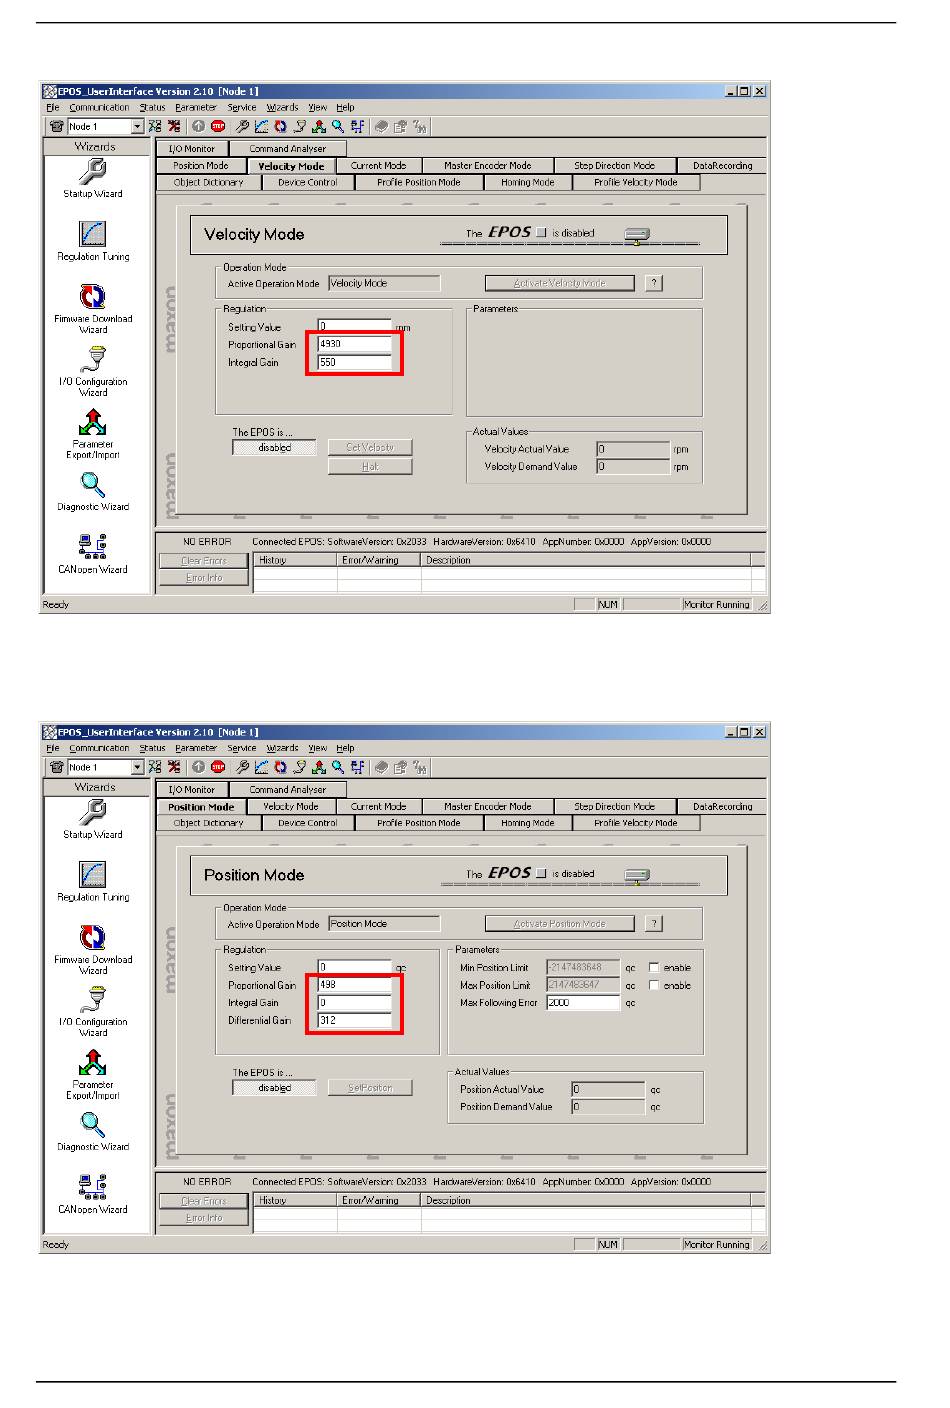Screen dimensions: 950x1408
Task: Open I/O Monitor tab in Velocity Mode window
Action: click(x=191, y=149)
